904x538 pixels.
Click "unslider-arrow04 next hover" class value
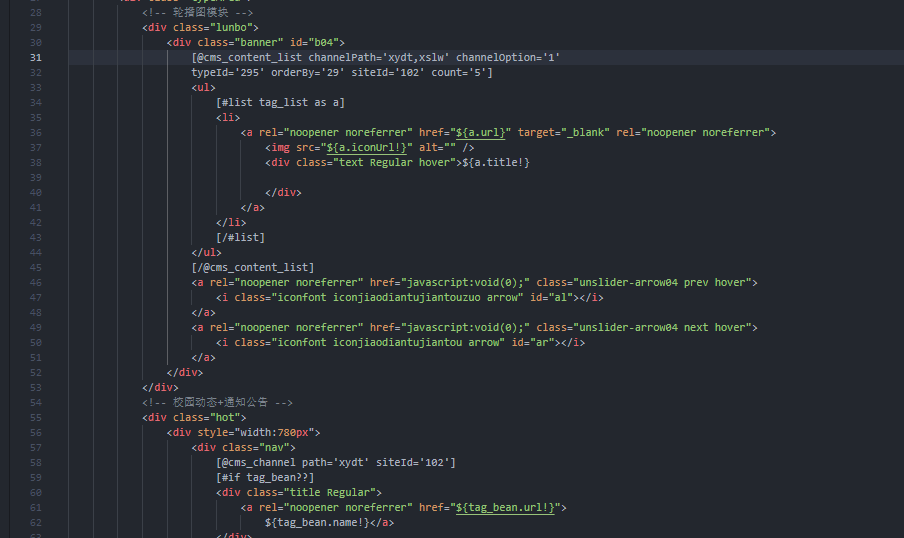[662, 328]
